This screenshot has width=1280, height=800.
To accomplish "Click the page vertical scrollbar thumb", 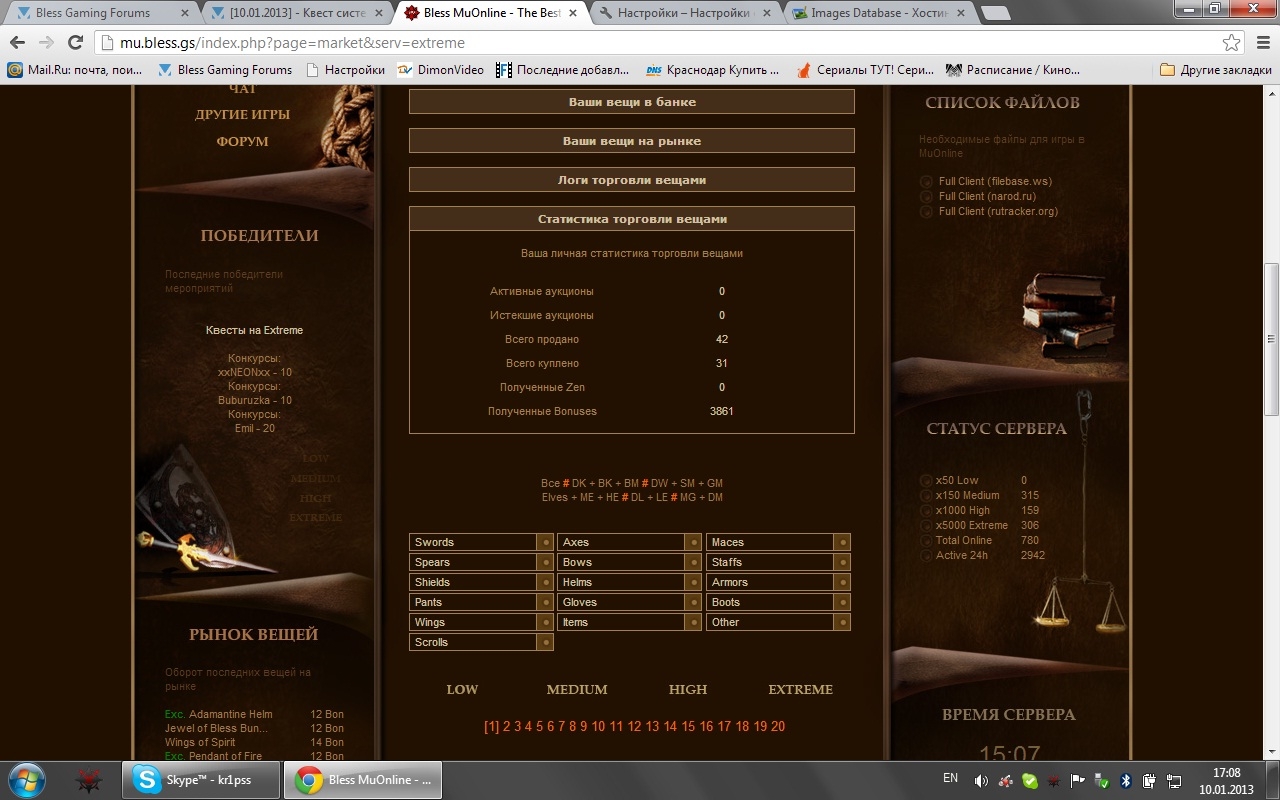I will click(1271, 338).
